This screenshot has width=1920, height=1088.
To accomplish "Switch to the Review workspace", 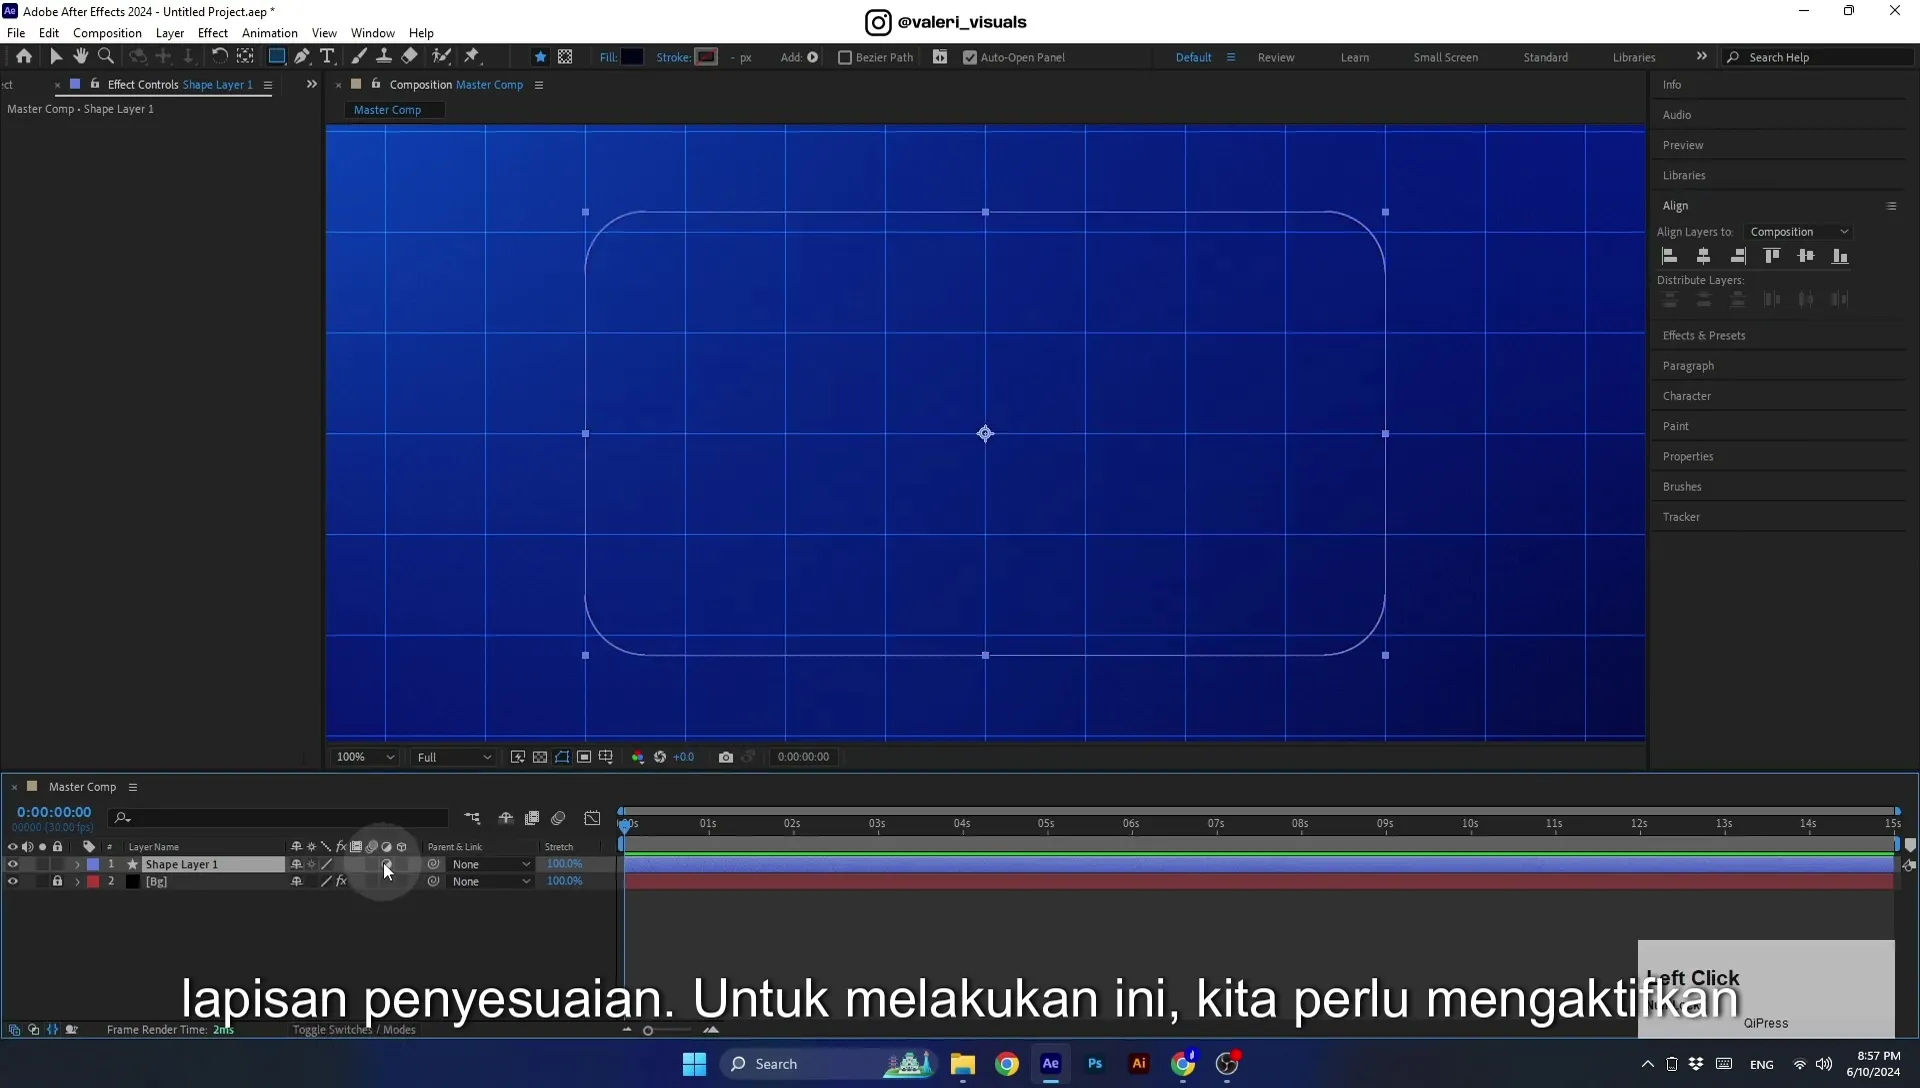I will click(1275, 57).
